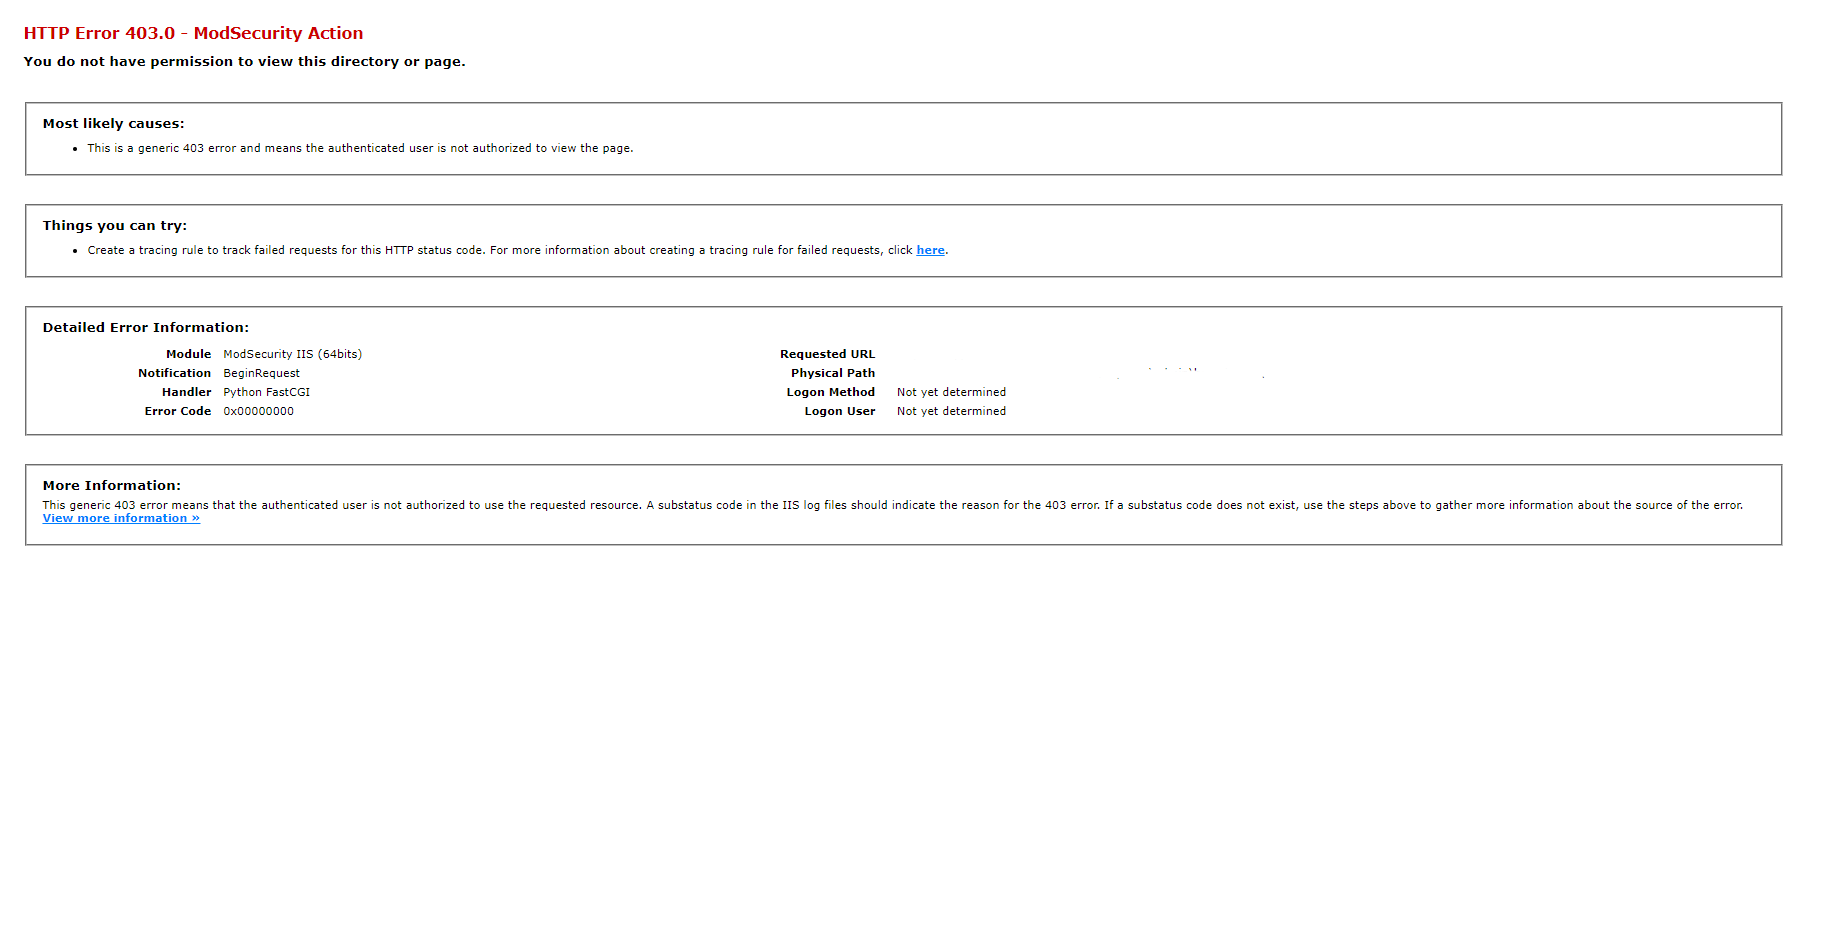Click the 'Physical Path' label
Image resolution: width=1833 pixels, height=936 pixels.
coord(832,373)
